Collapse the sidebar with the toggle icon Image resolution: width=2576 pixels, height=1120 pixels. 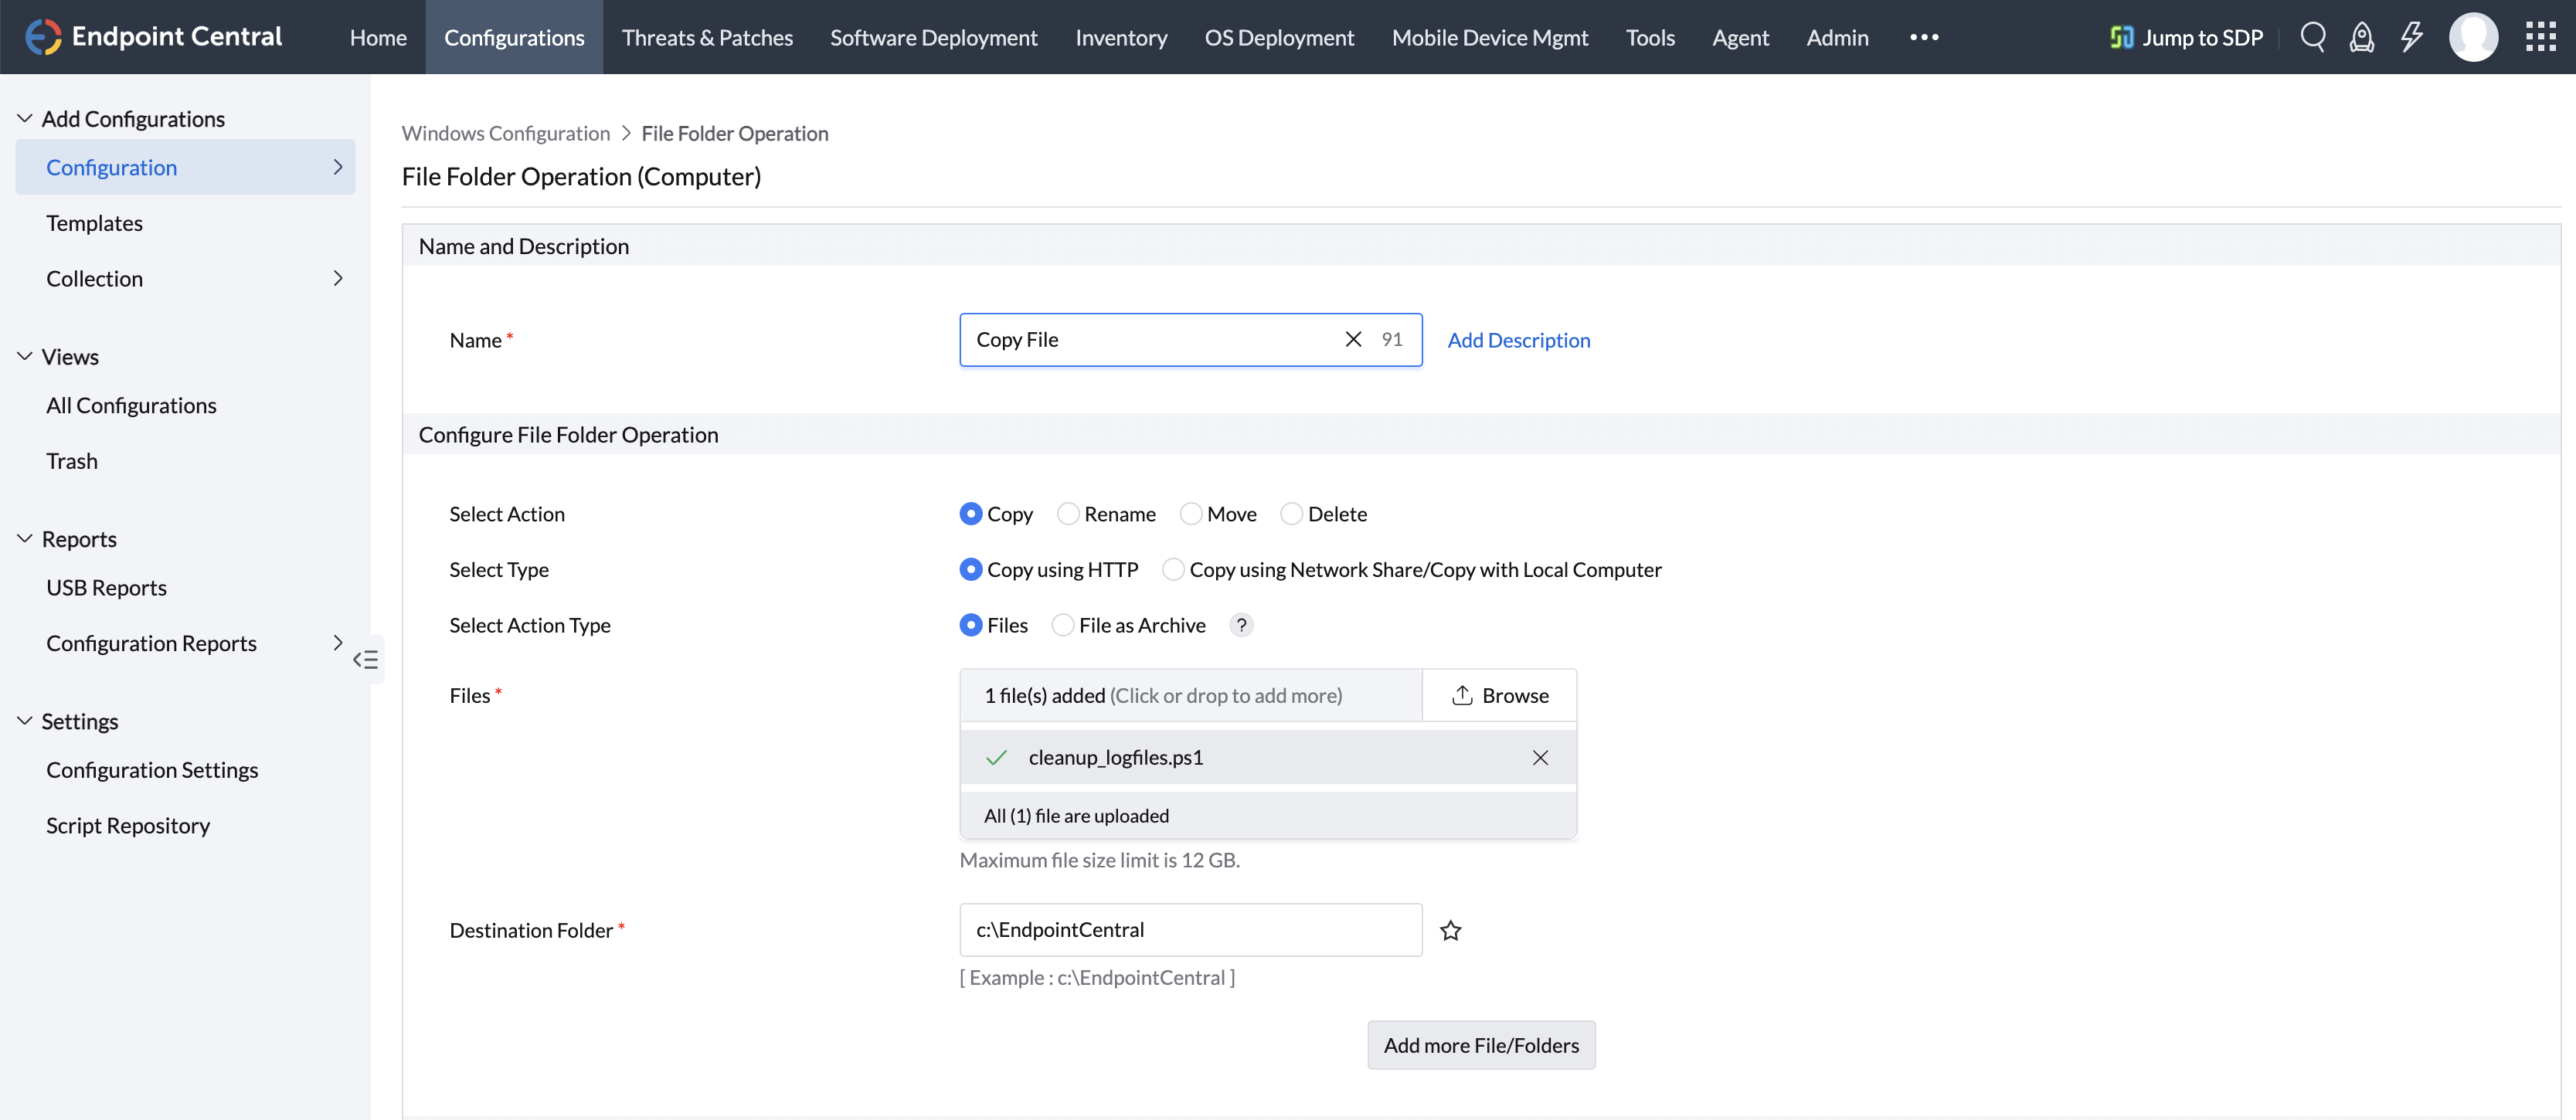[366, 660]
